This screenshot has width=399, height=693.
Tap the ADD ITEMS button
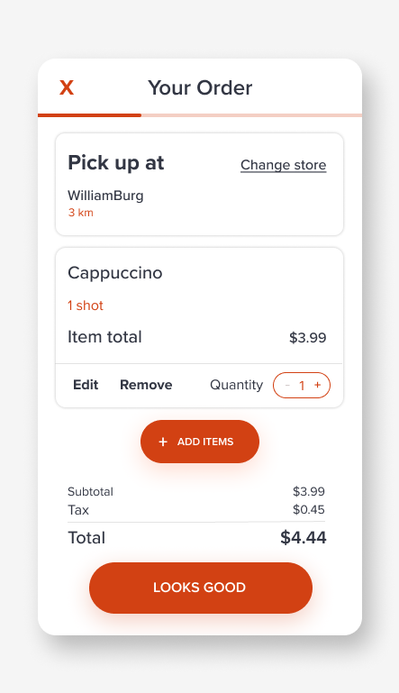[x=200, y=442]
